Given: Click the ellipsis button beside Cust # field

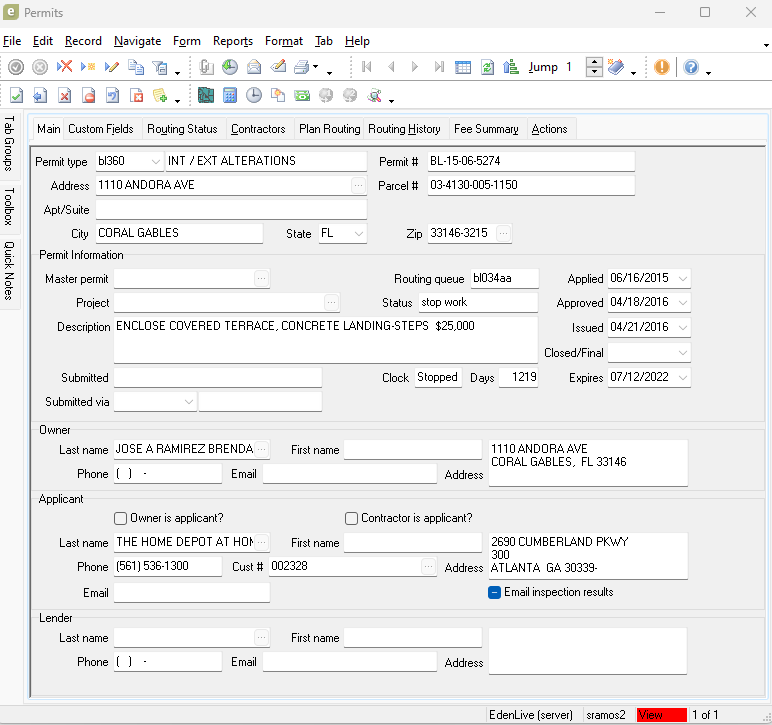Looking at the screenshot, I should tap(429, 566).
